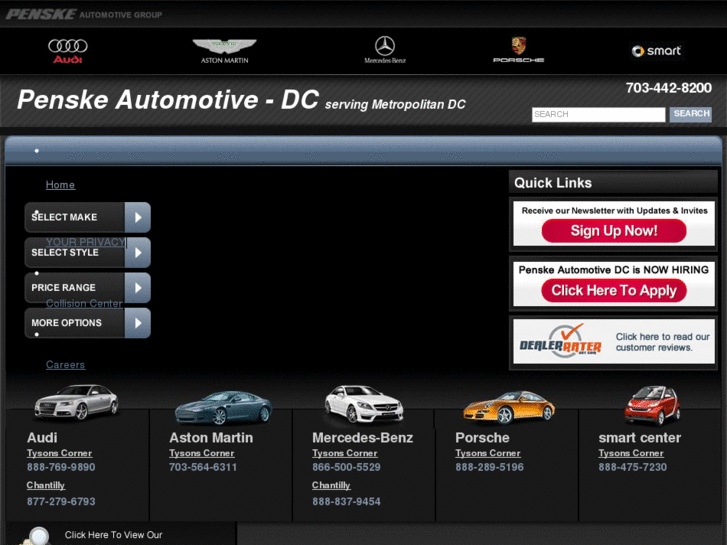The image size is (727, 545).
Task: Expand the Price Range dropdown
Action: pos(87,288)
